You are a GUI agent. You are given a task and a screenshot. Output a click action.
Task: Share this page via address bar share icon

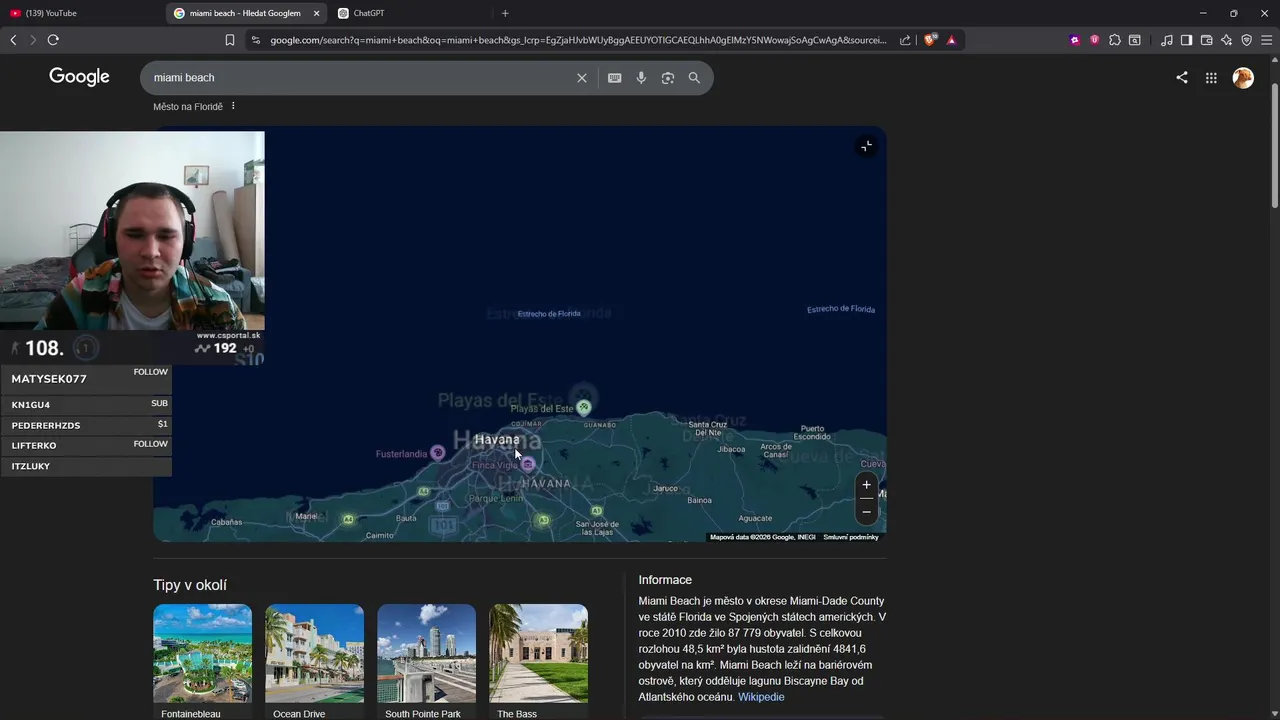click(905, 40)
